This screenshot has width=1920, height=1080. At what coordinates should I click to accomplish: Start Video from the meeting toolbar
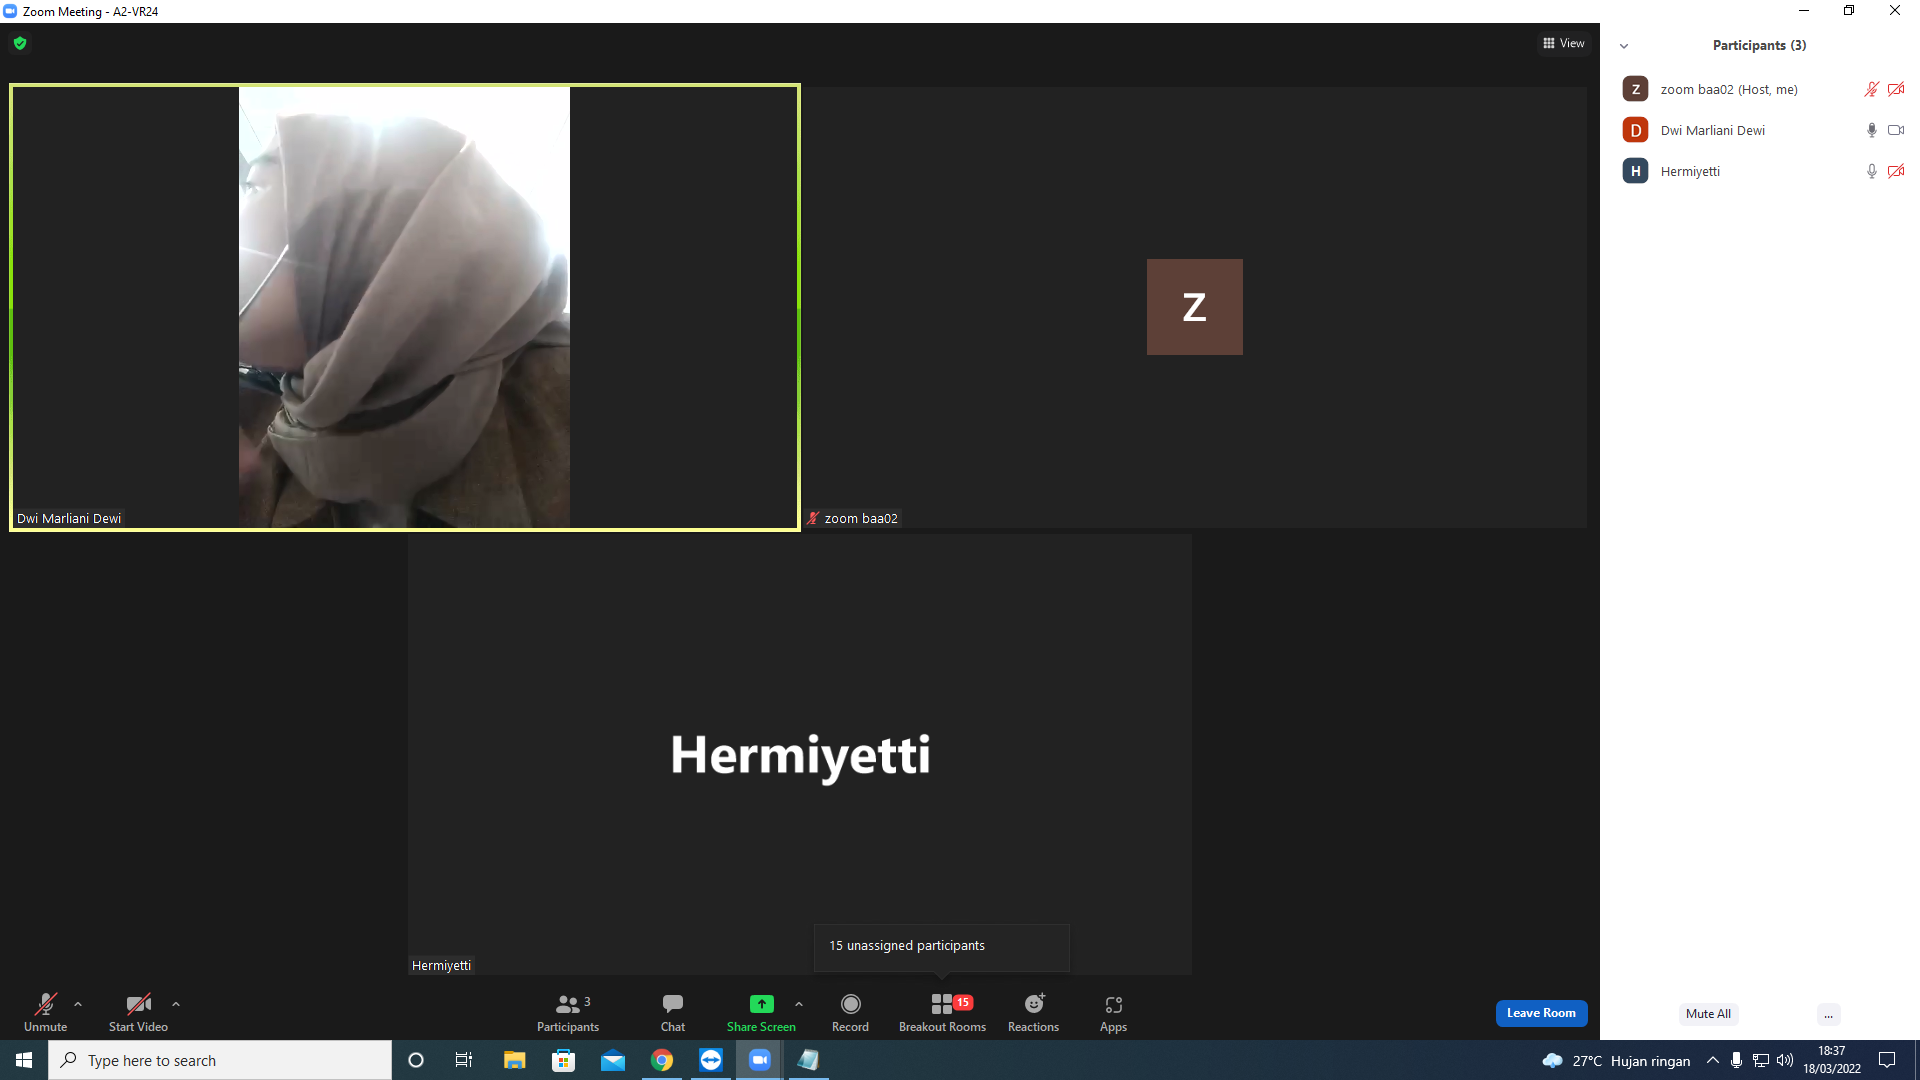click(x=138, y=1012)
